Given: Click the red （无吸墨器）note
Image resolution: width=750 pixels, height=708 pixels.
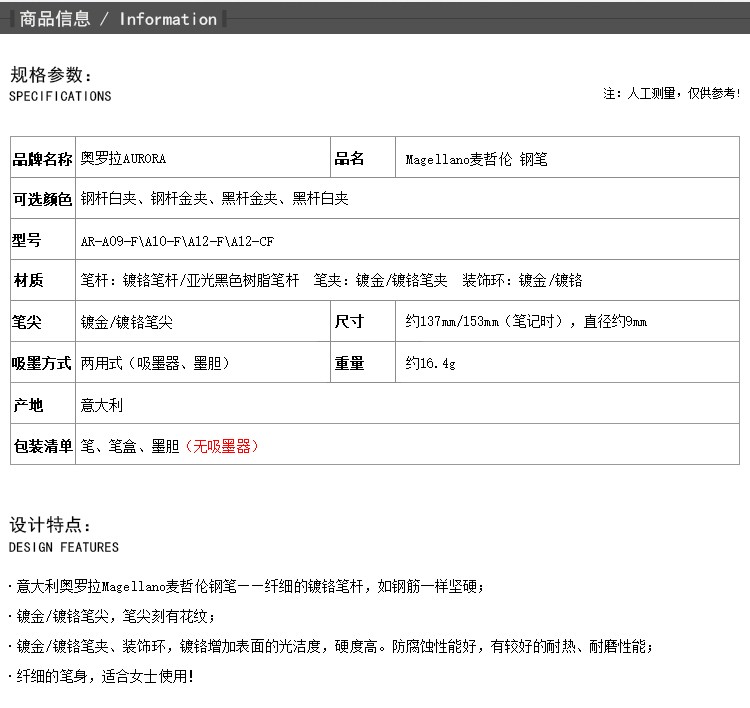Looking at the screenshot, I should (x=222, y=446).
